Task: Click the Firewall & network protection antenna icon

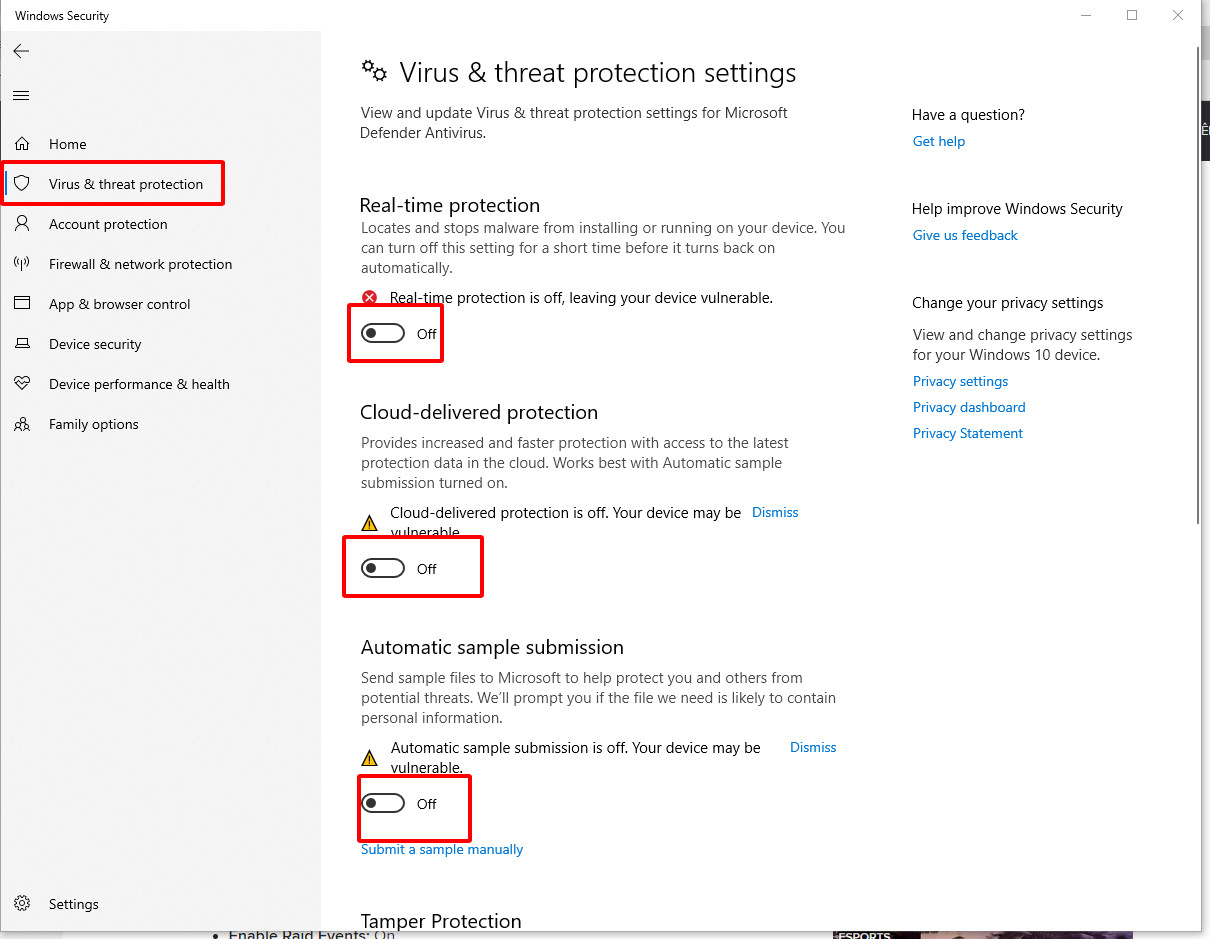Action: pos(22,264)
